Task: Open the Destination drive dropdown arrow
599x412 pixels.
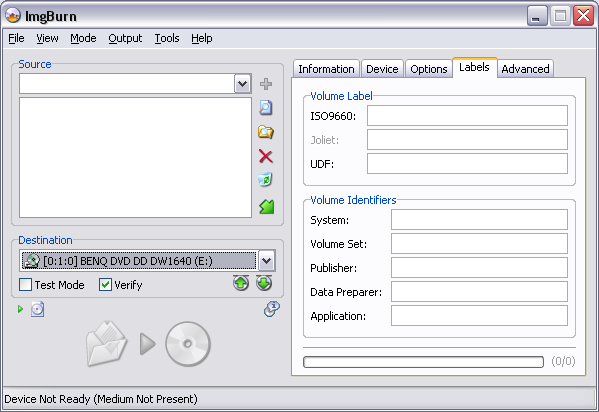Action: click(x=266, y=261)
